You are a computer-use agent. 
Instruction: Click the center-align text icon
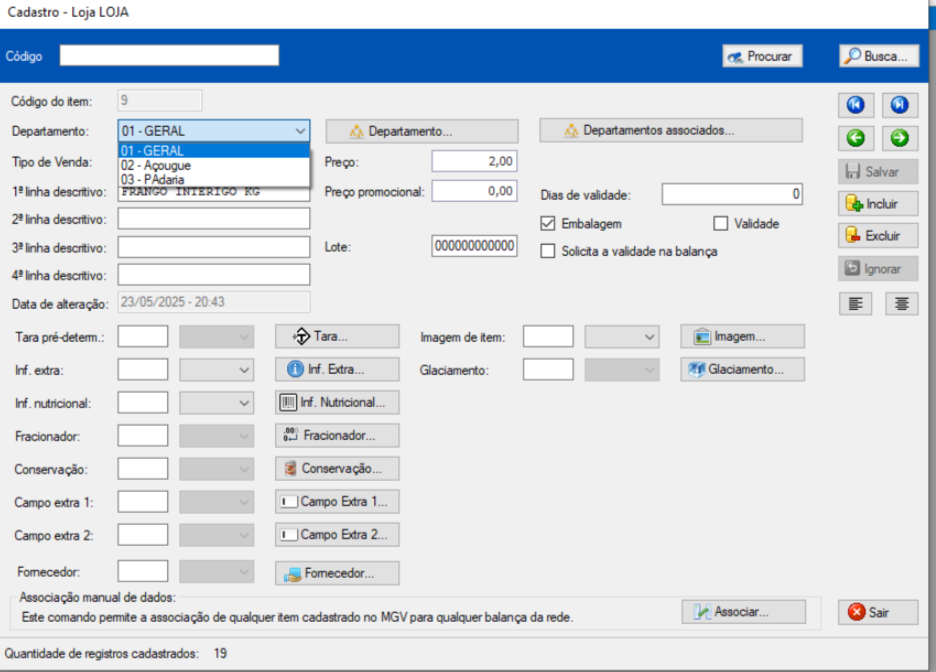coord(901,304)
